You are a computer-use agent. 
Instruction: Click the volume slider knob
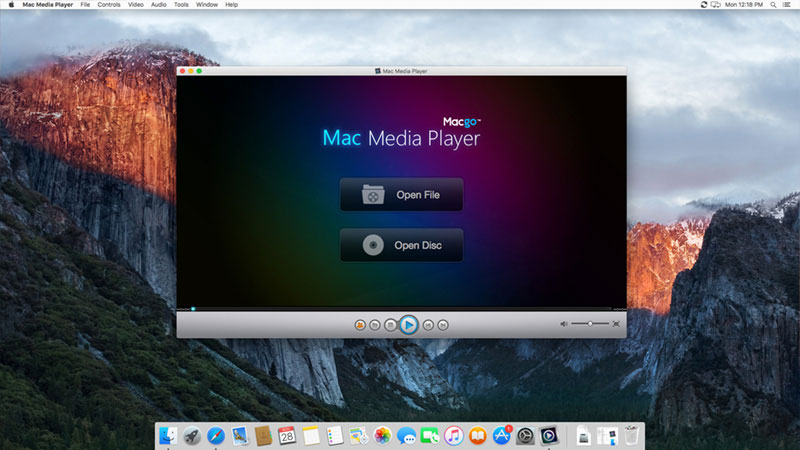590,324
